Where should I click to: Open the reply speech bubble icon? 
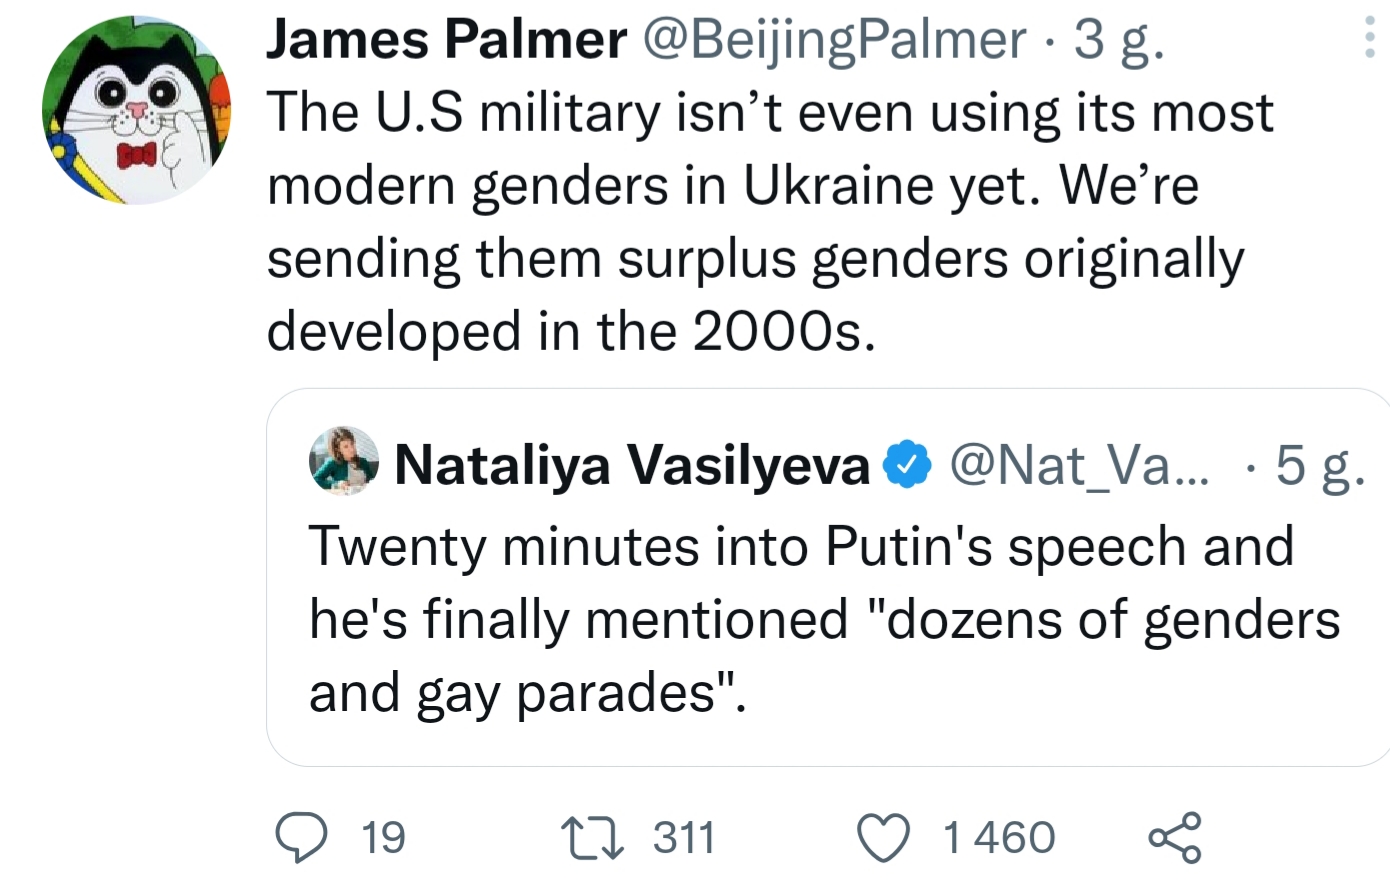pyautogui.click(x=301, y=838)
